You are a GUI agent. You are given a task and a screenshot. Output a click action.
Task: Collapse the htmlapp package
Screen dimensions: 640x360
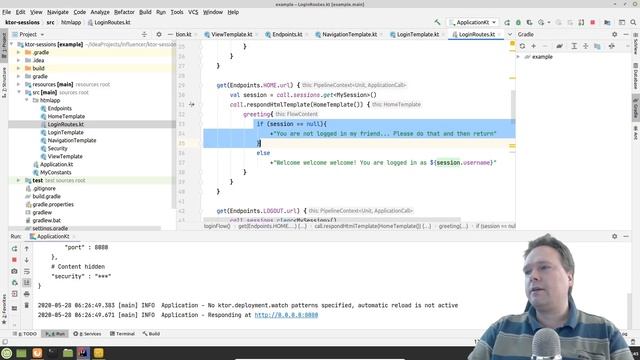27,100
